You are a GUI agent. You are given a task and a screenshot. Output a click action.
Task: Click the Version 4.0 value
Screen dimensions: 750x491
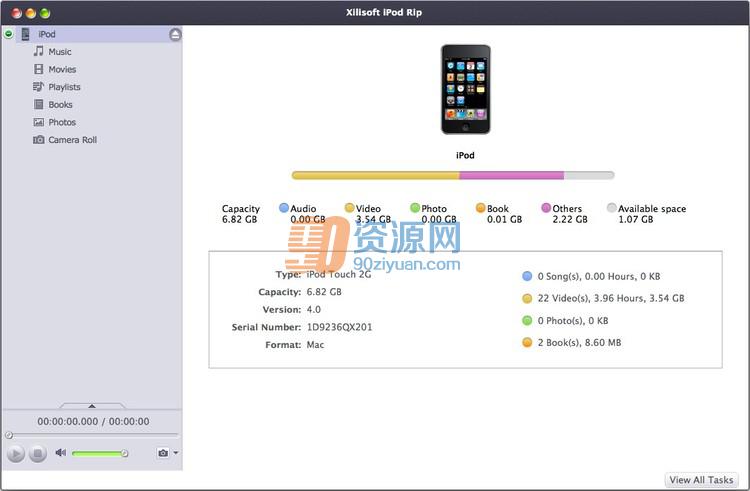[314, 310]
